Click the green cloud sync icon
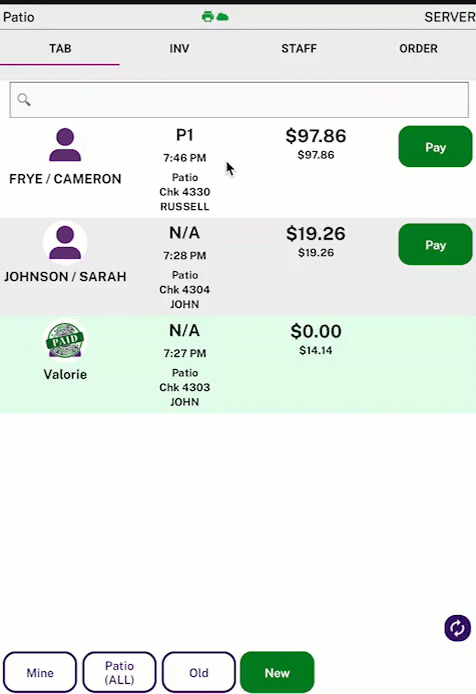476x694 pixels. [222, 17]
